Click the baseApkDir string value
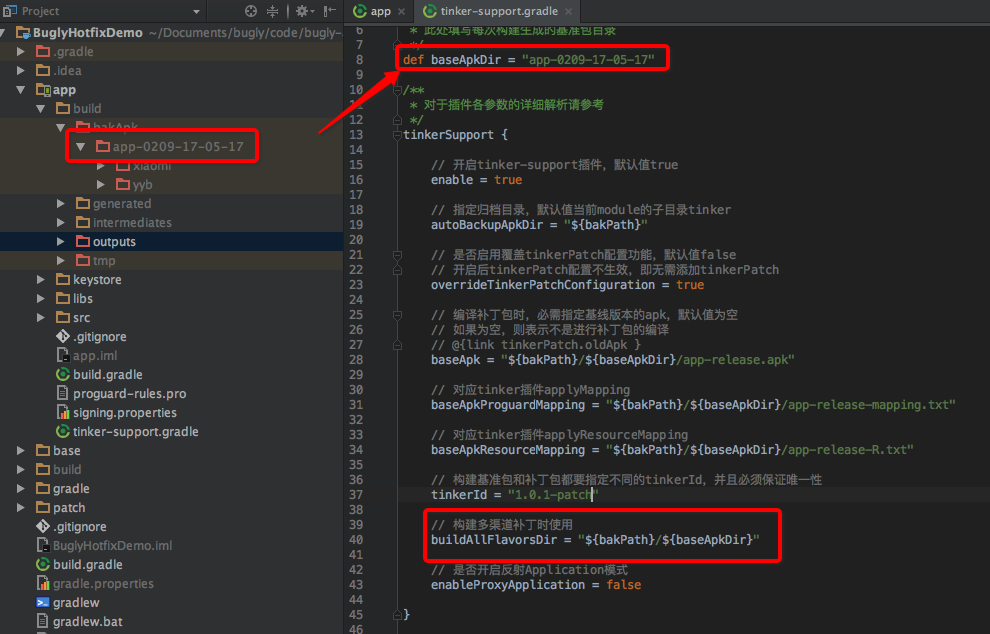This screenshot has height=634, width=990. pyautogui.click(x=588, y=59)
